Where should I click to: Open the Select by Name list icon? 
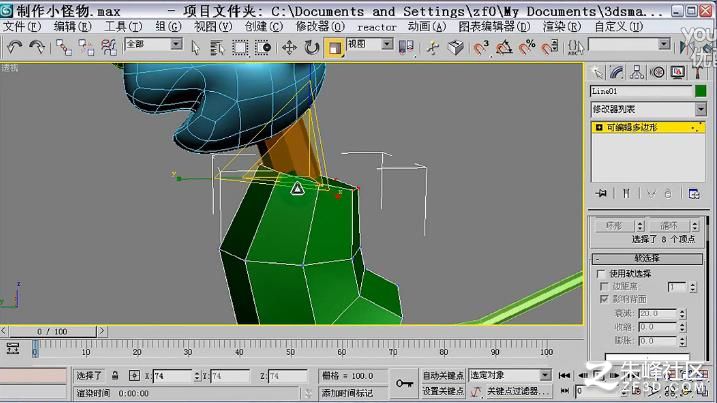[217, 48]
